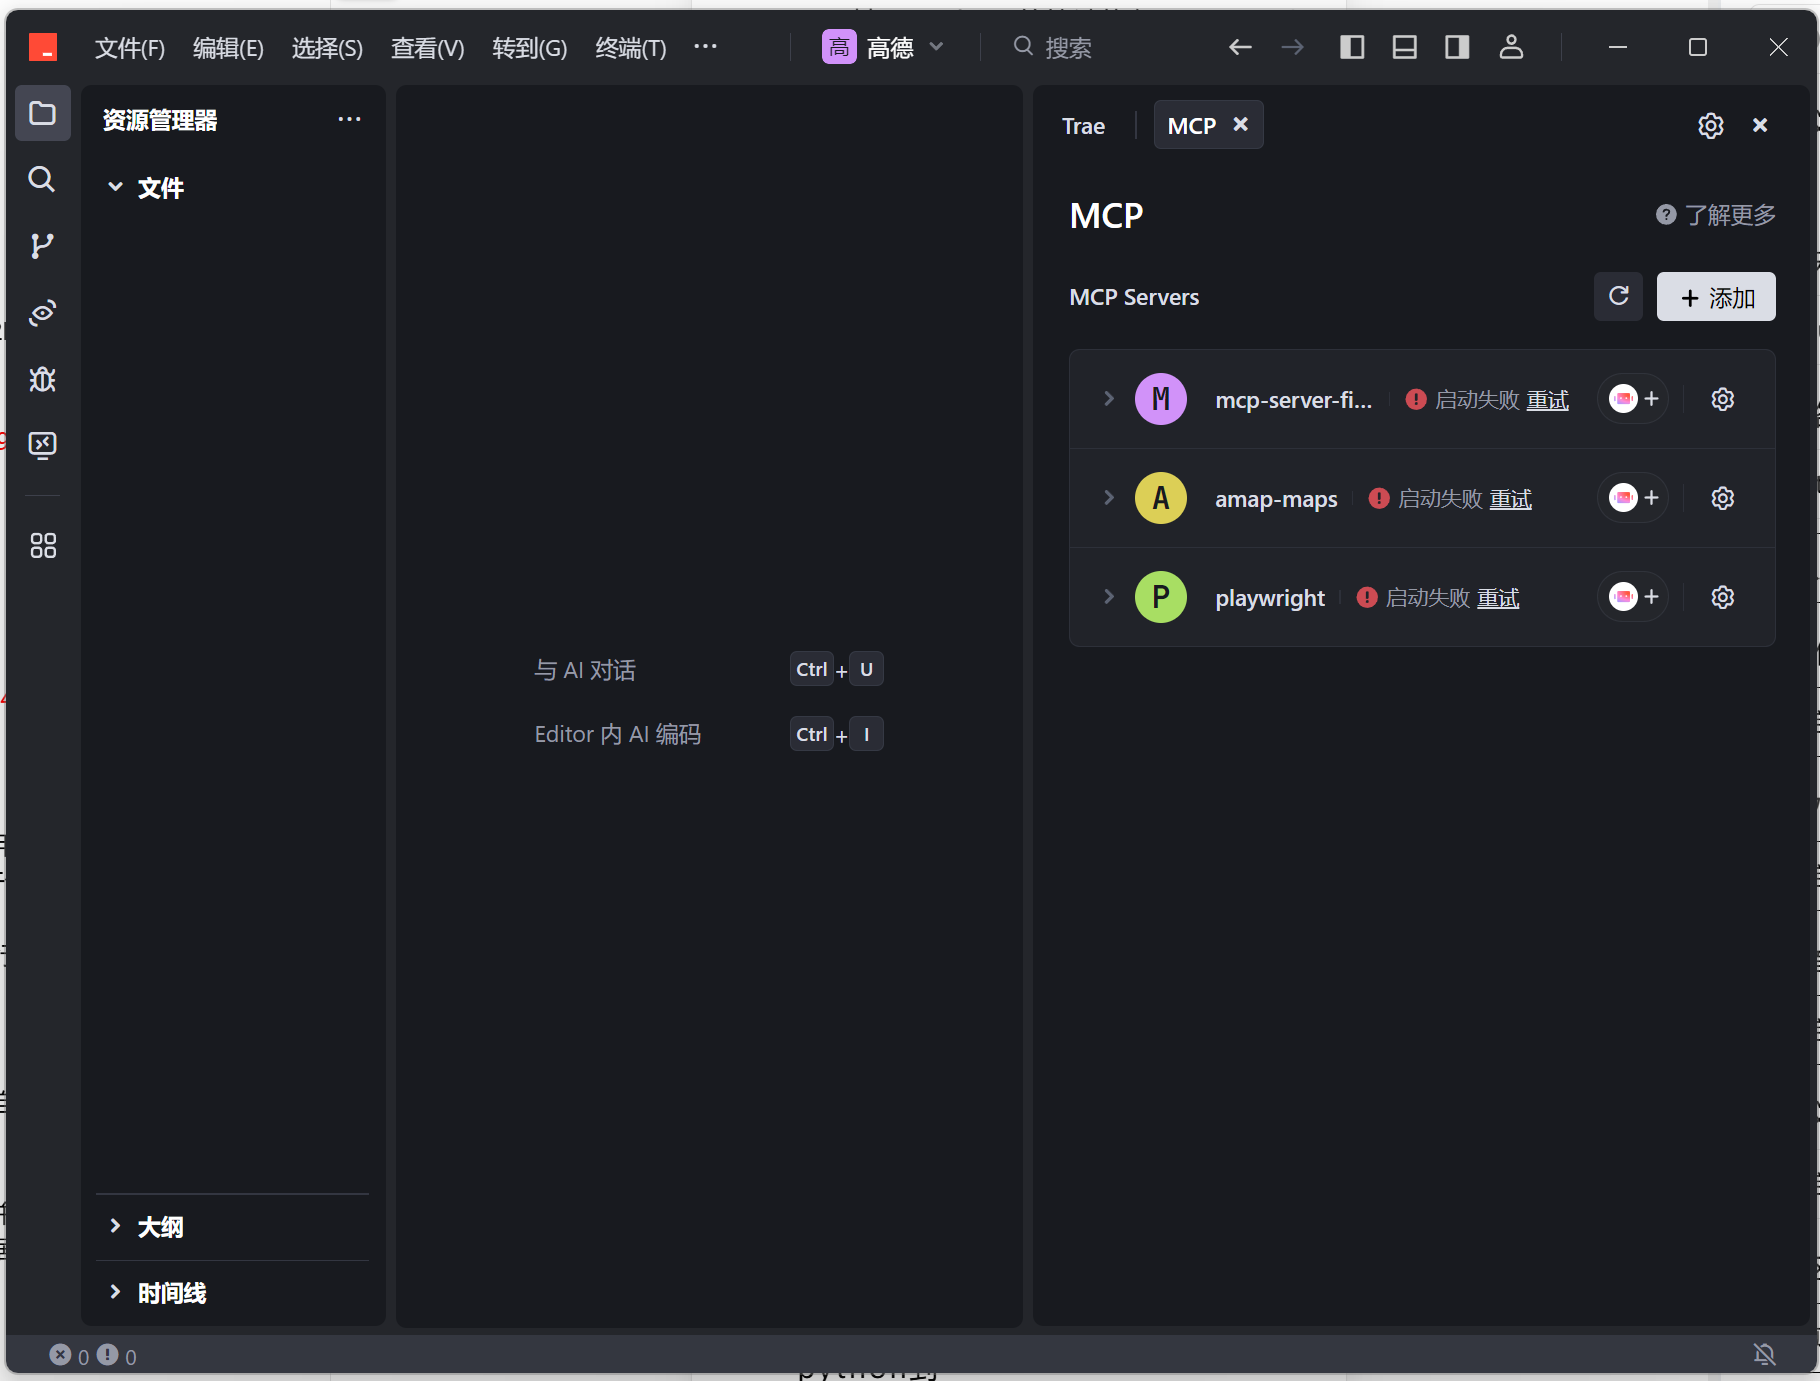This screenshot has height=1381, width=1820.
Task: Open the 文件(F) menu
Action: (x=129, y=48)
